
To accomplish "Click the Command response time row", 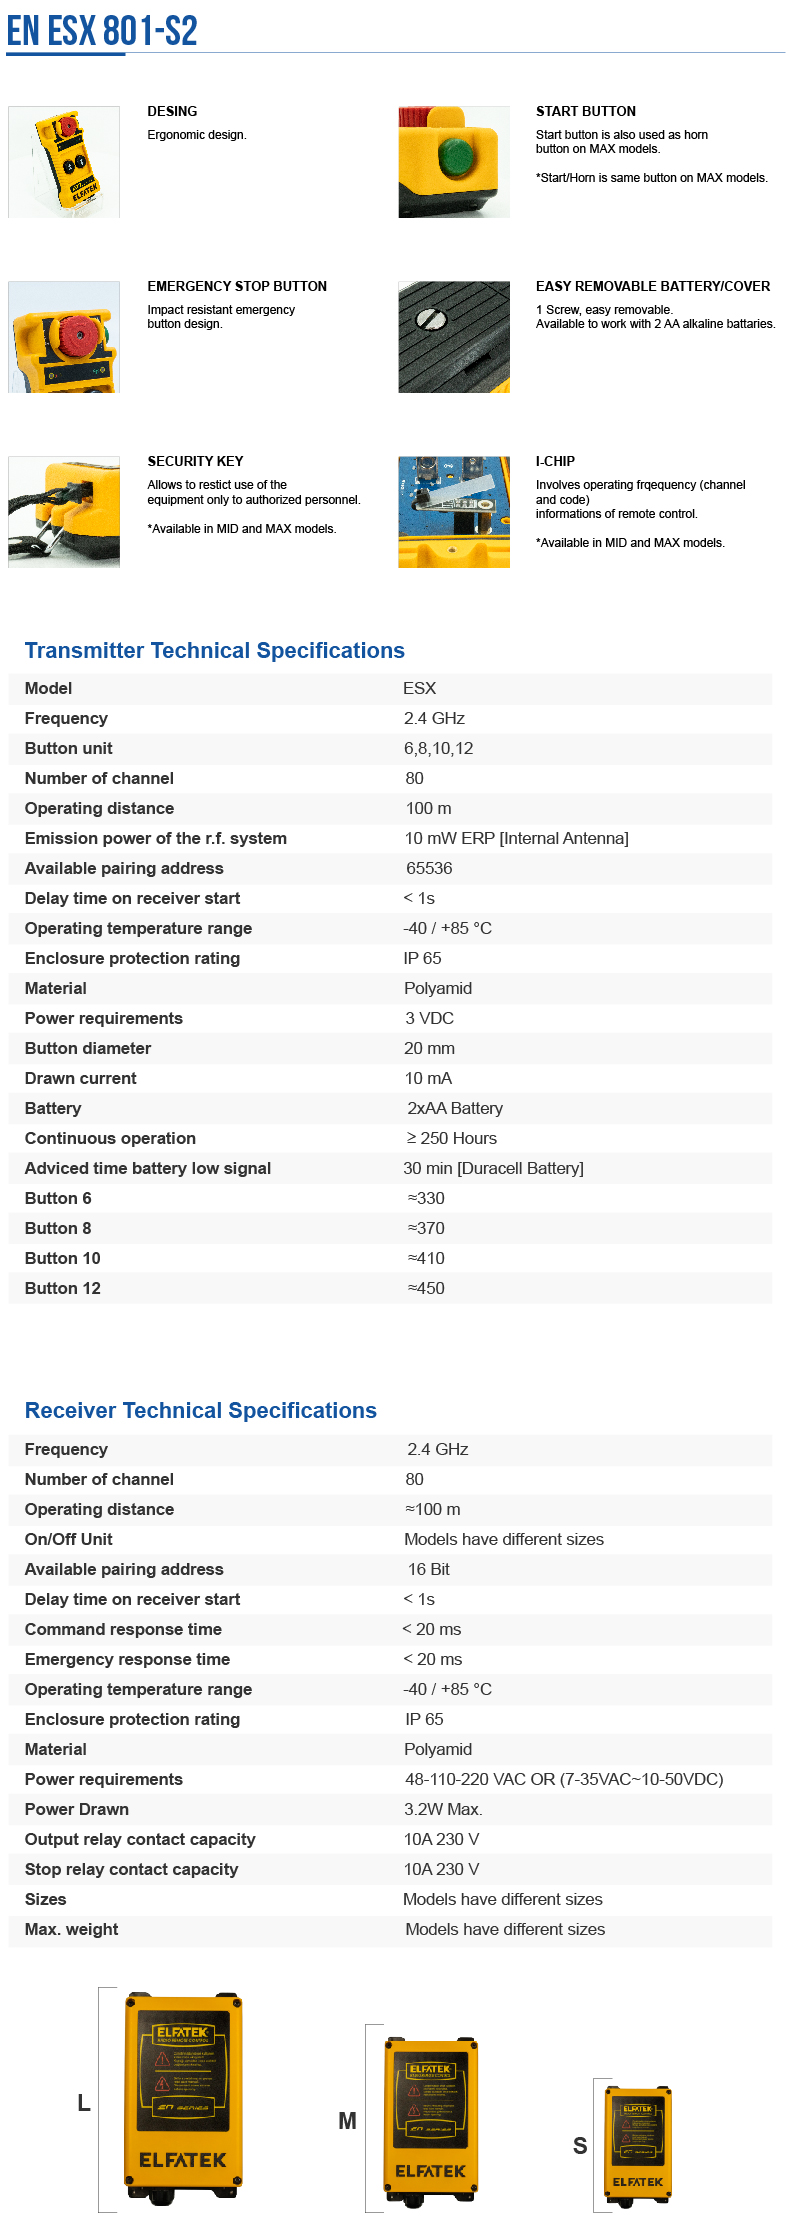I will 123,1629.
